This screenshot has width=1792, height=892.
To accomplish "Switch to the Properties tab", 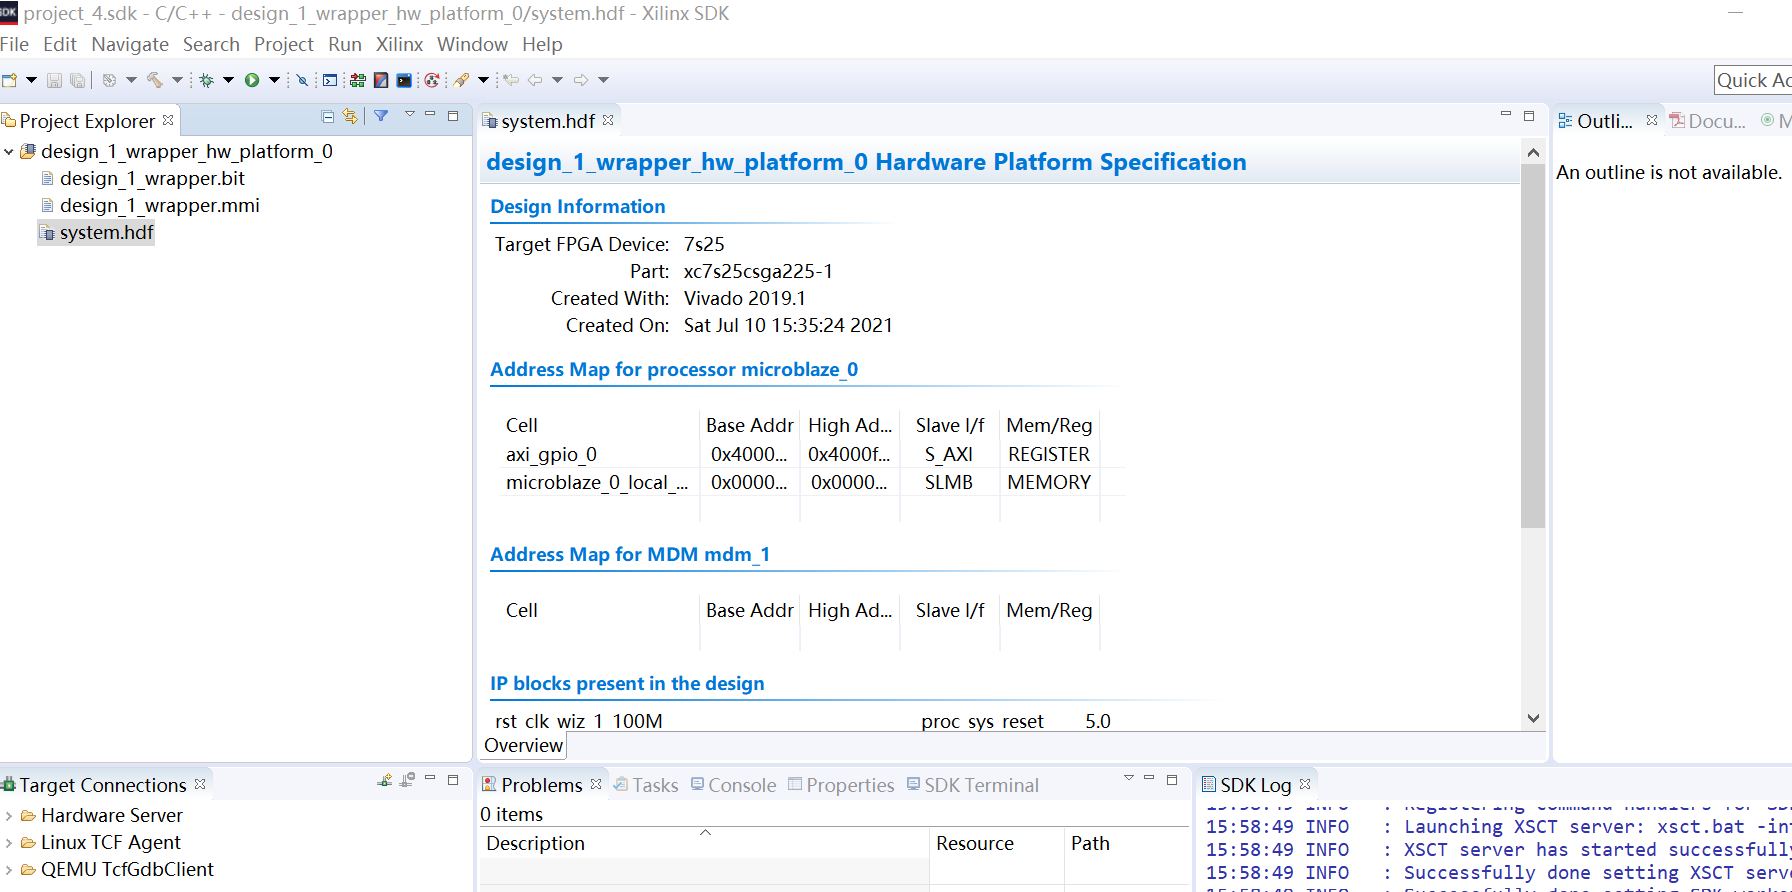I will 841,785.
